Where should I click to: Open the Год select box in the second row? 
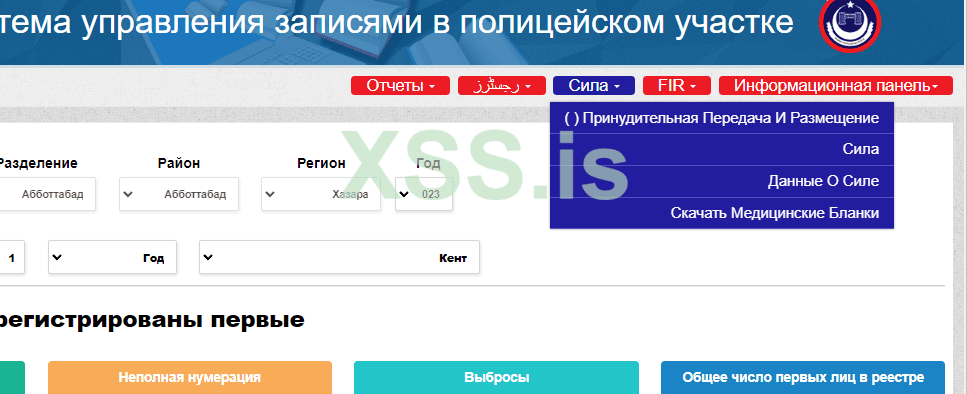(x=112, y=257)
